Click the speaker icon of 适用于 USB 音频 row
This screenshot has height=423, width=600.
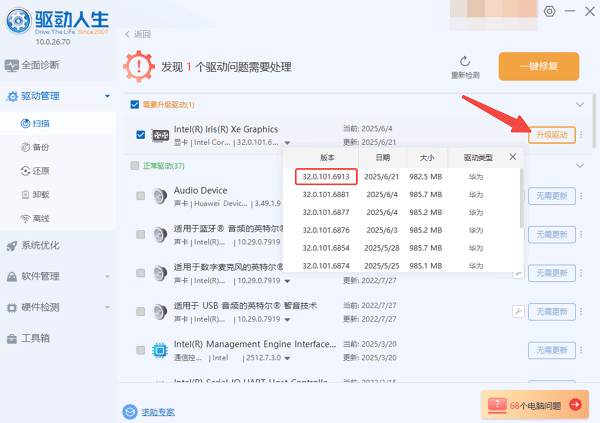tap(160, 312)
